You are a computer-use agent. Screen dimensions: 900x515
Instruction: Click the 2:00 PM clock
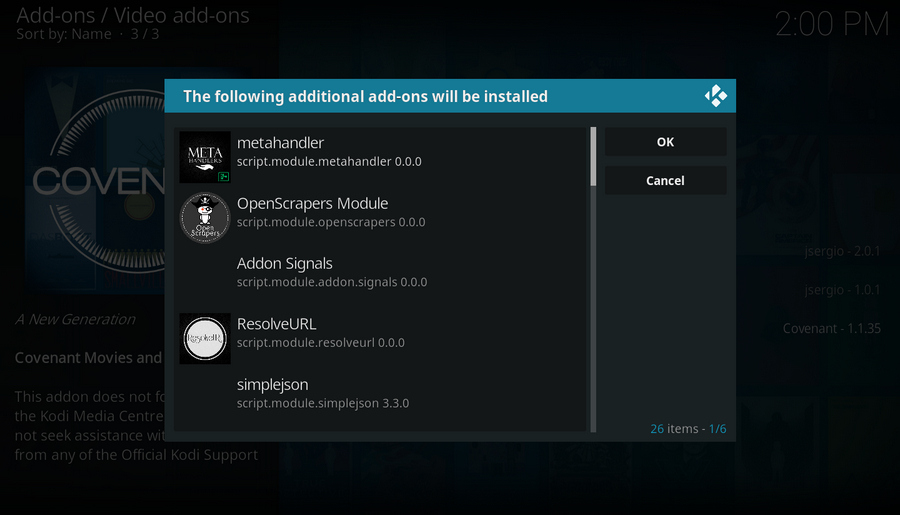pos(832,24)
